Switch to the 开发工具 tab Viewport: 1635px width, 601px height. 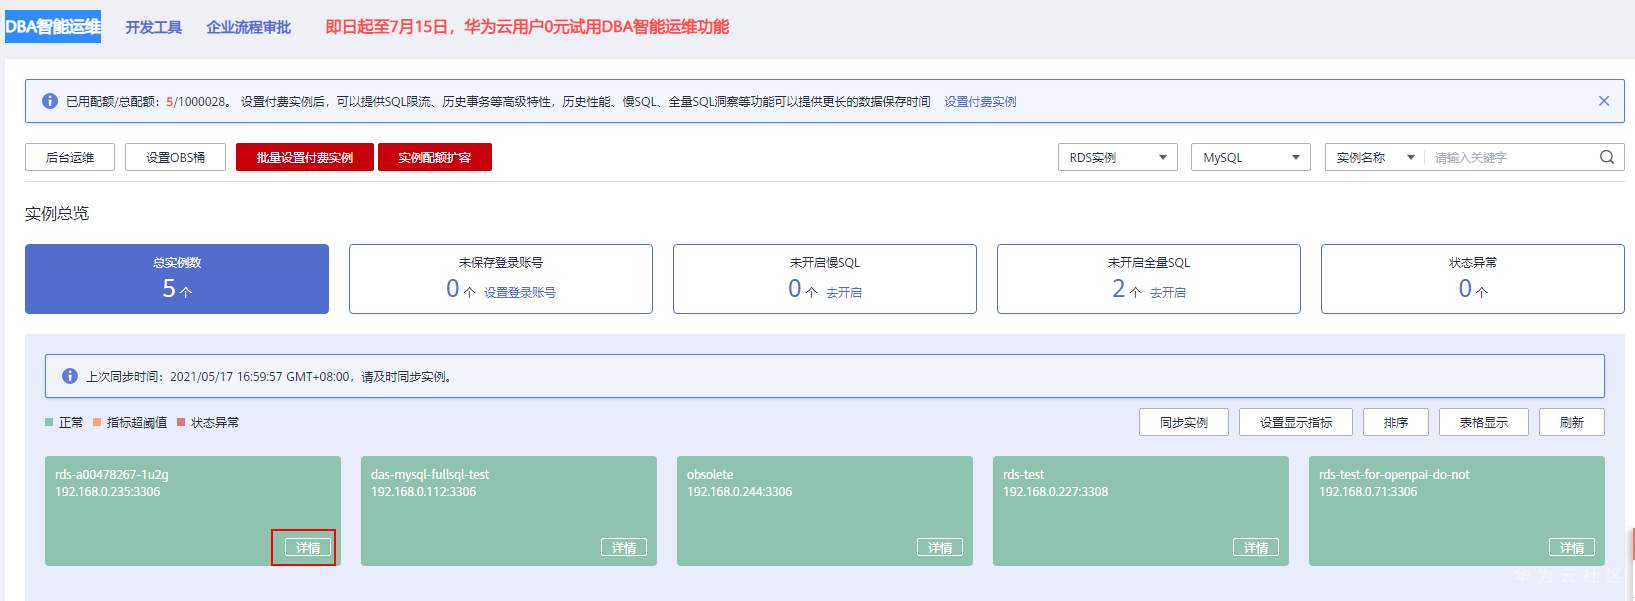153,27
